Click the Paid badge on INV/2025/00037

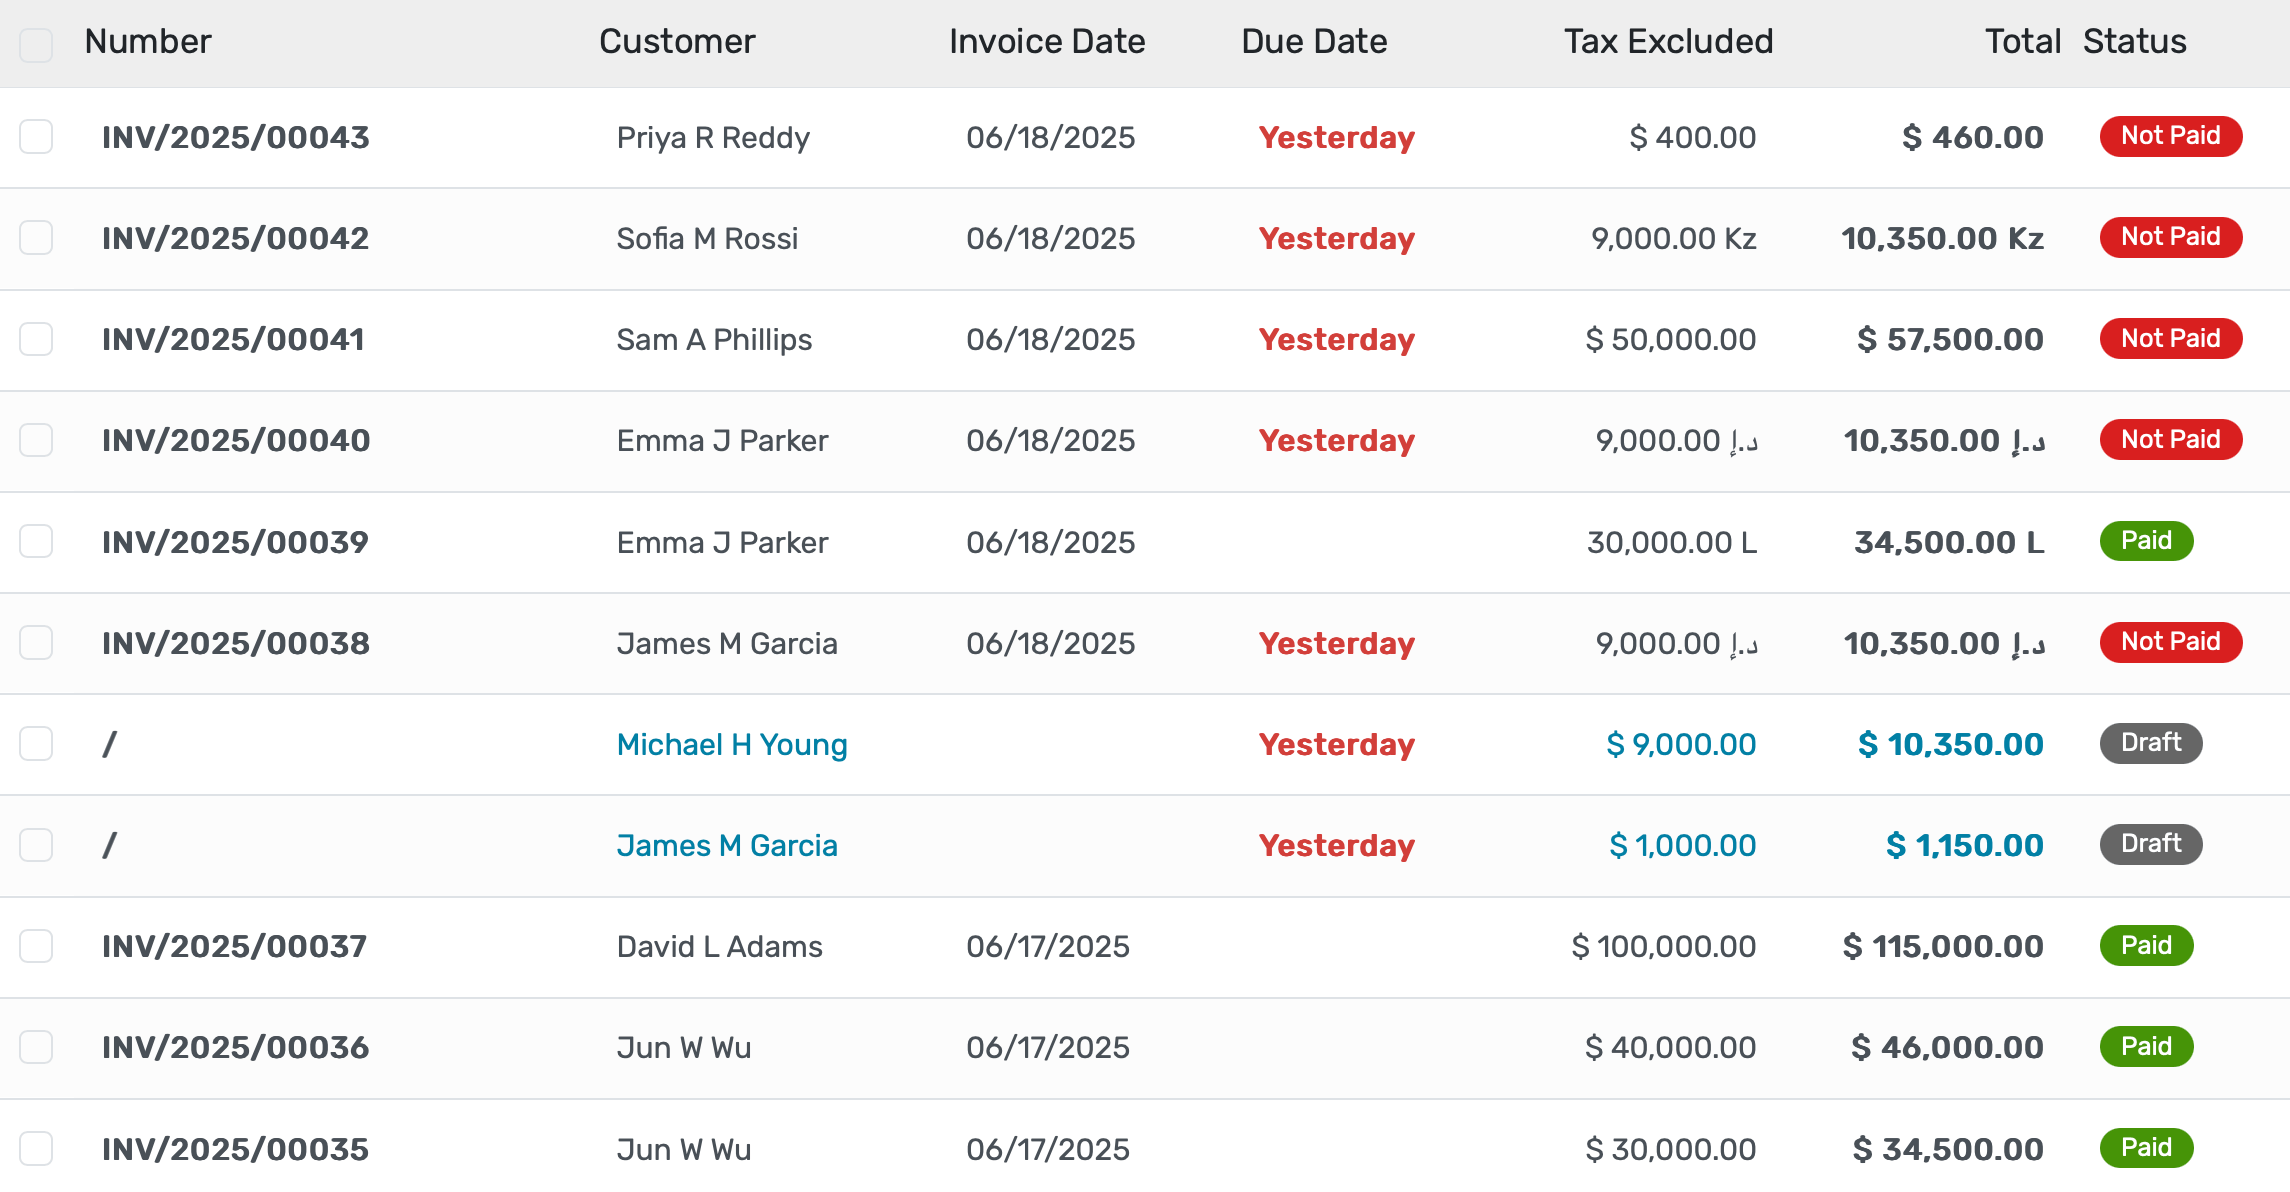point(2146,945)
